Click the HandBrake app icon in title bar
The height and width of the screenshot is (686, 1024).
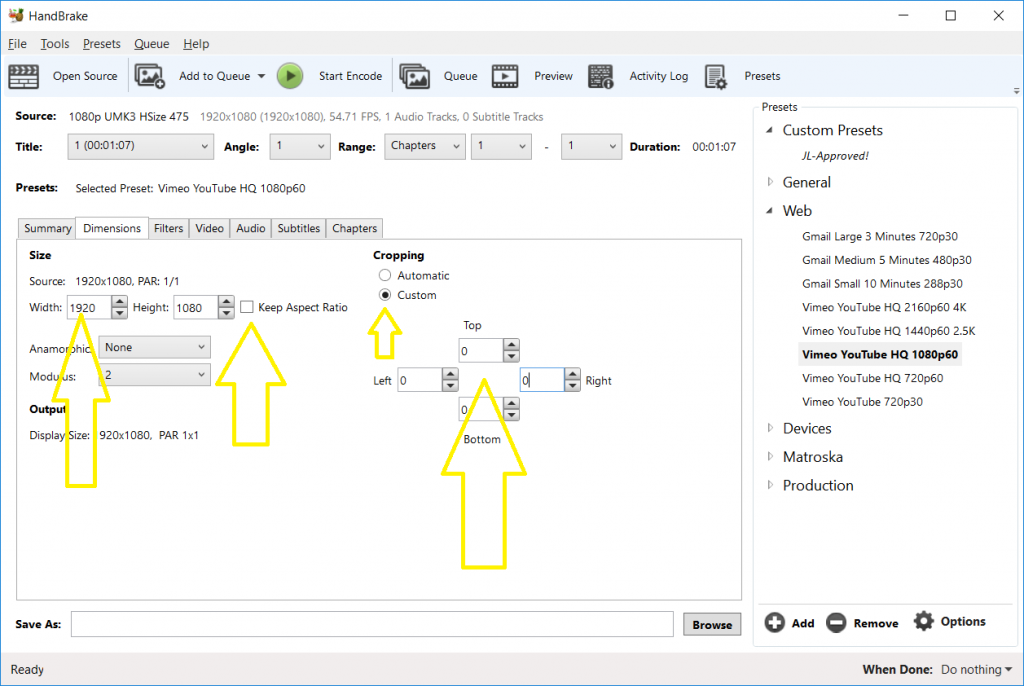16,15
